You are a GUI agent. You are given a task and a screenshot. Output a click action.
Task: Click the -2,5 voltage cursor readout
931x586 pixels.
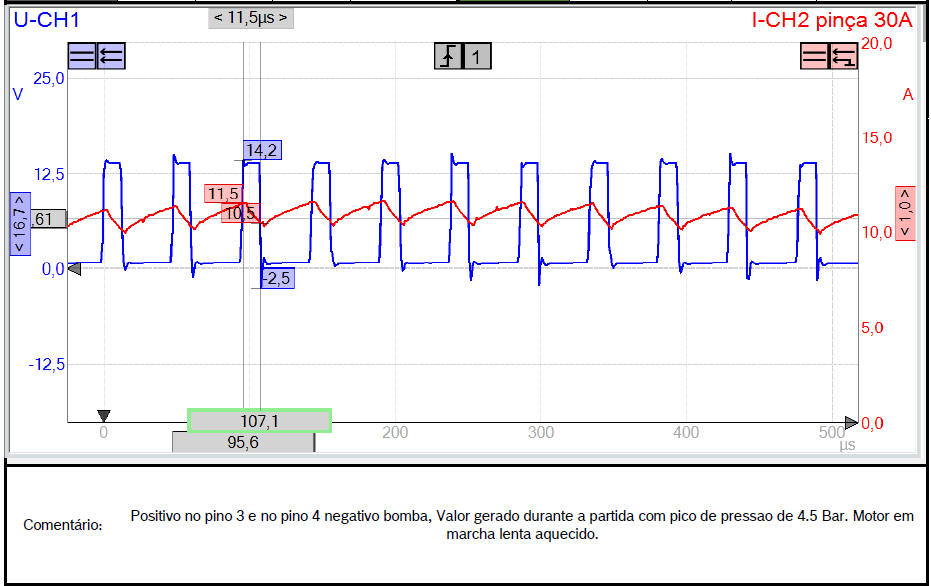(276, 279)
